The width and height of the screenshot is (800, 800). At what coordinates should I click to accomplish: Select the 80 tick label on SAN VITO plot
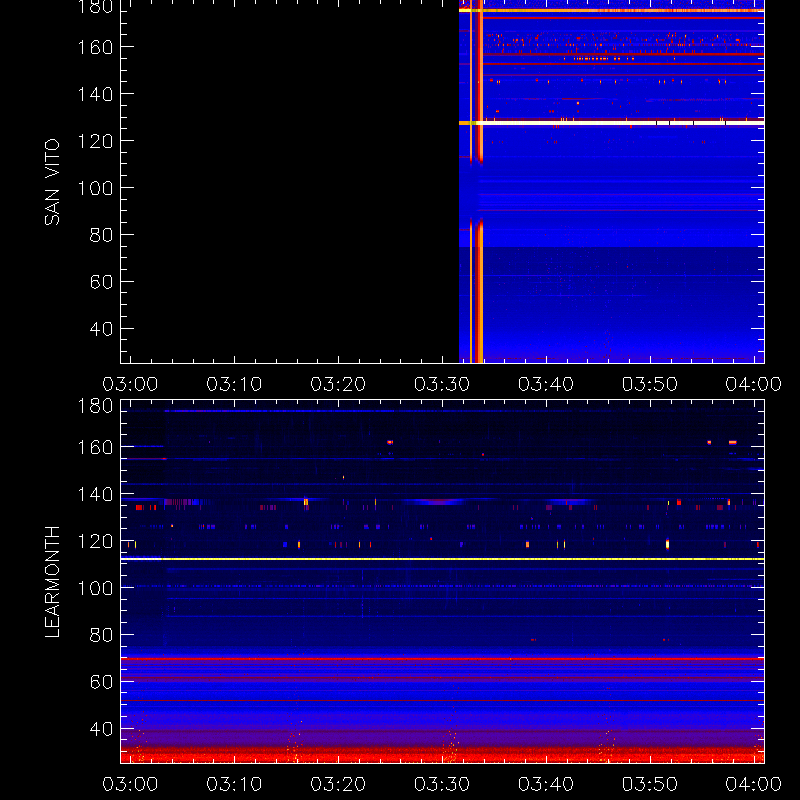pos(101,235)
